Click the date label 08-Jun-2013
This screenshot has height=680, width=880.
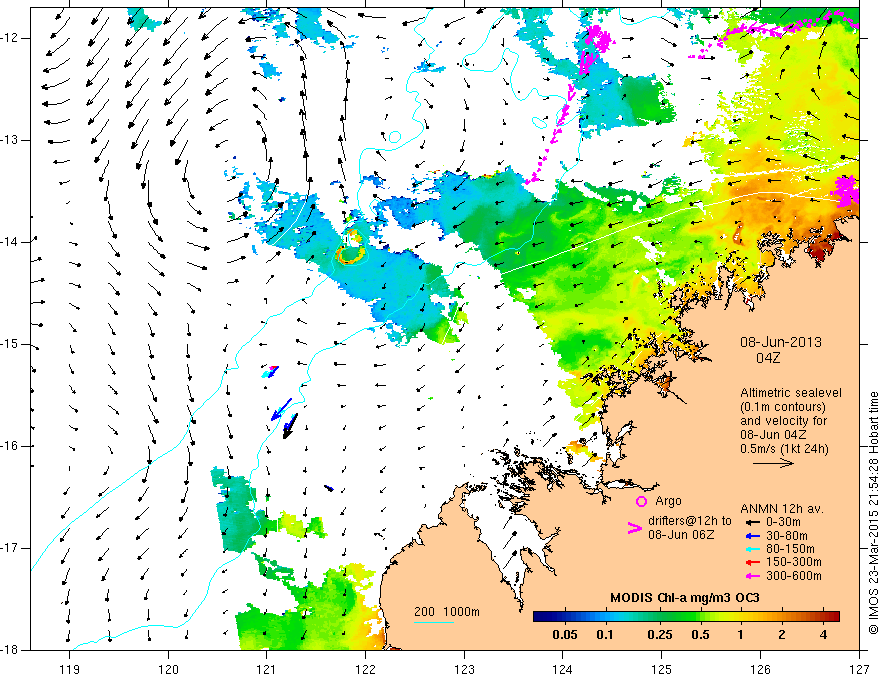click(781, 342)
